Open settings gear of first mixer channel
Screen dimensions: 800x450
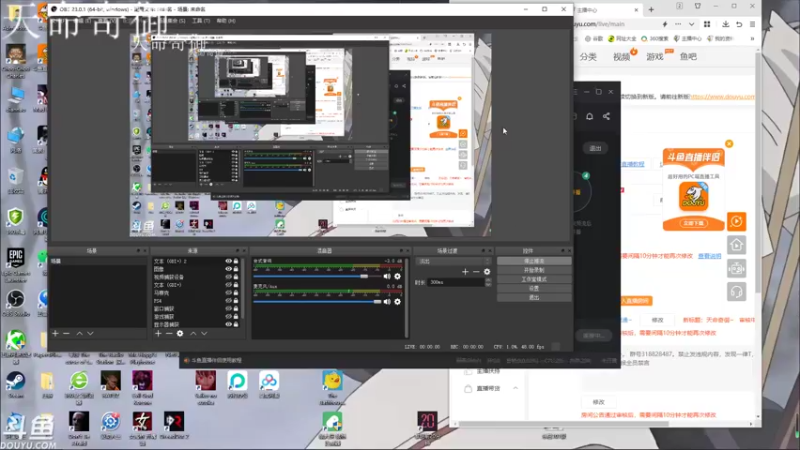pos(397,276)
